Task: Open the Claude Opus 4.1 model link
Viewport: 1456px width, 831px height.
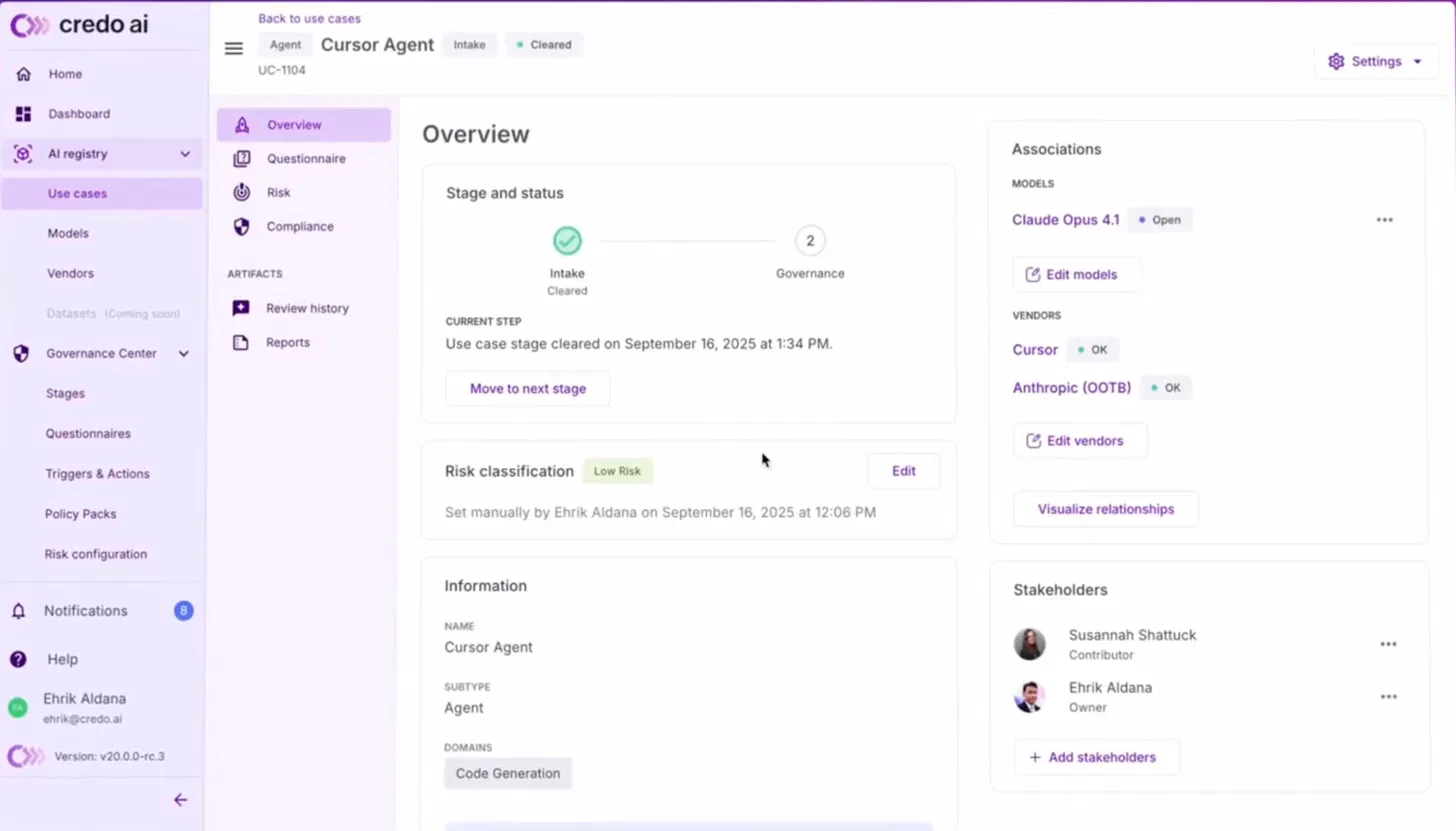Action: click(x=1065, y=220)
